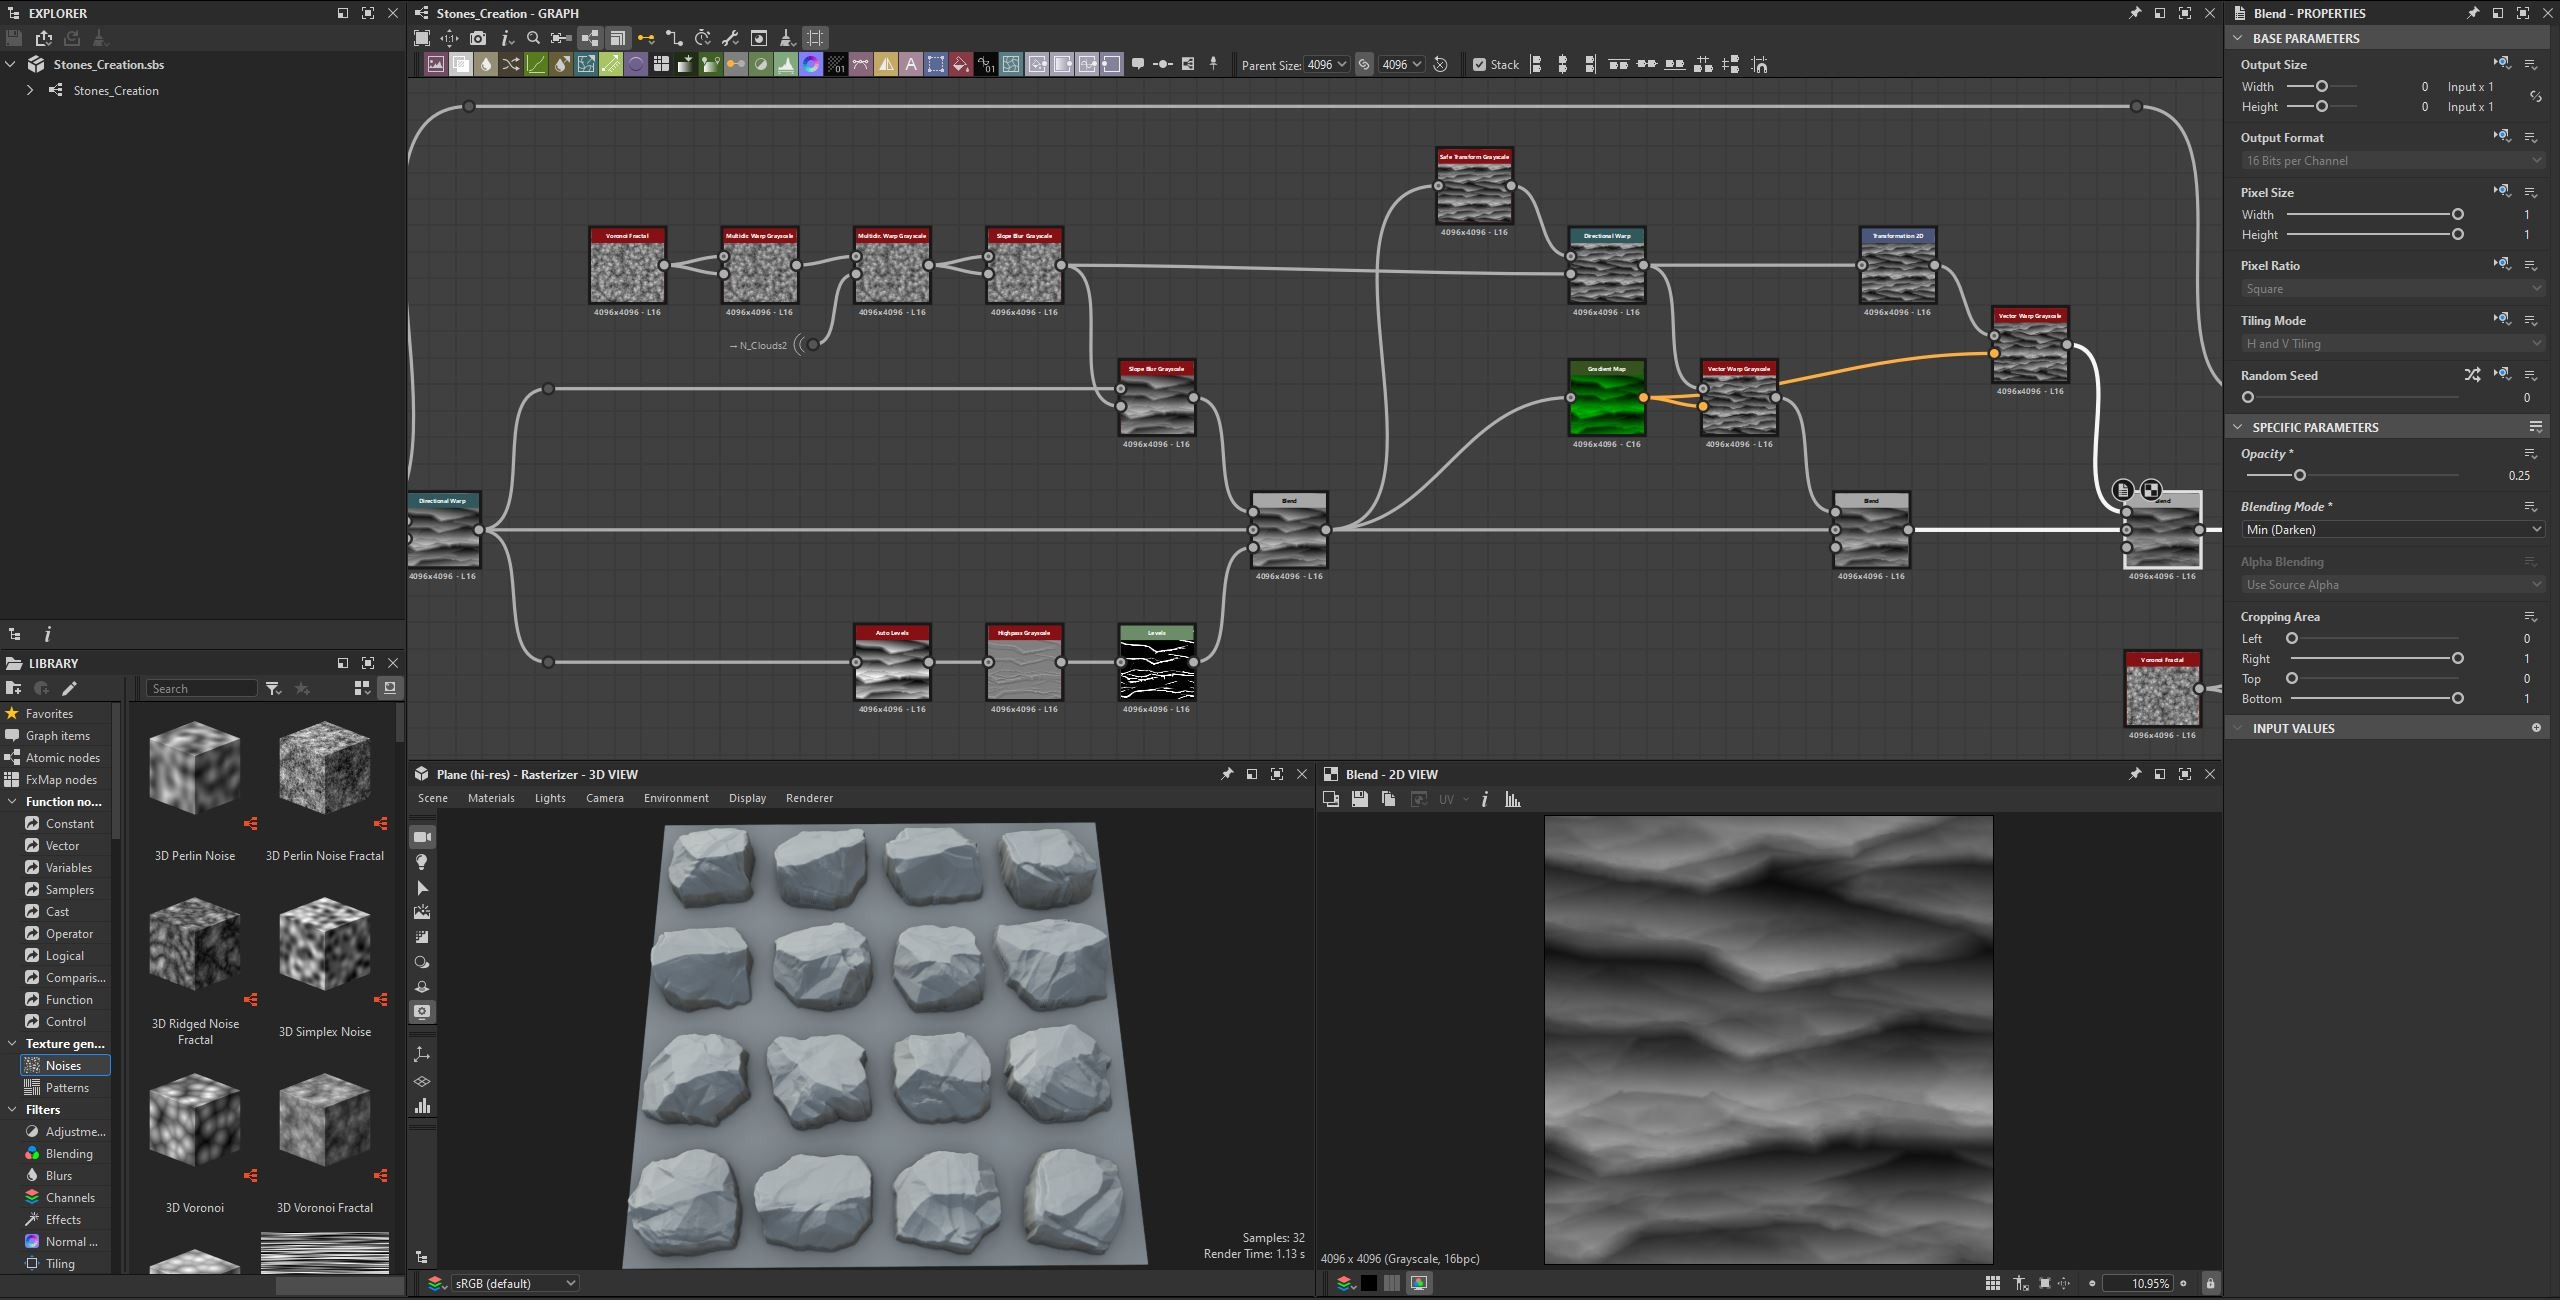Adjust the Cropping Area Right slider handle
Viewport: 2560px width, 1300px height.
click(x=2458, y=659)
